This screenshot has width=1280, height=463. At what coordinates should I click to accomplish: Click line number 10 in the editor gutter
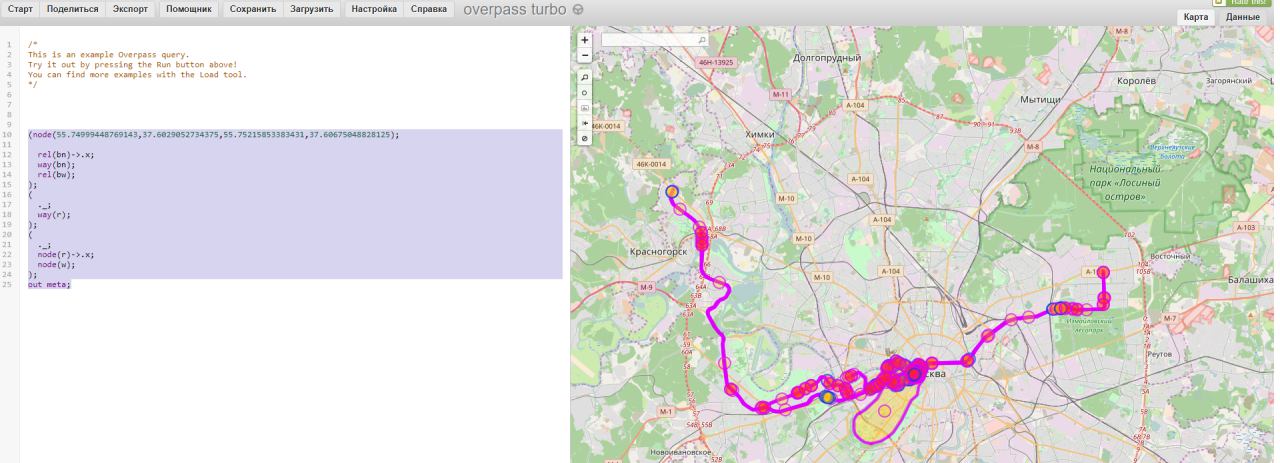click(9, 134)
